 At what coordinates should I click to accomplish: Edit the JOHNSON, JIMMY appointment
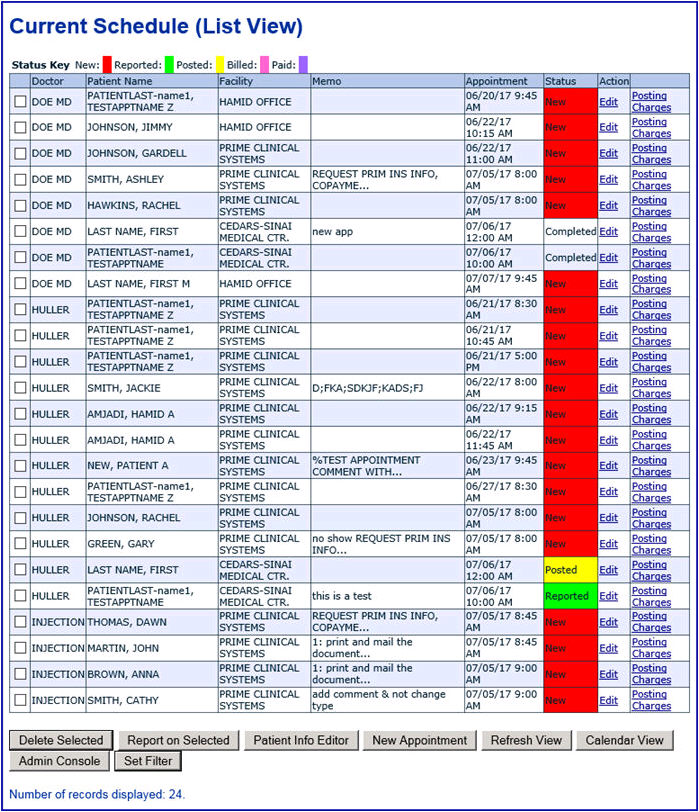pos(608,127)
